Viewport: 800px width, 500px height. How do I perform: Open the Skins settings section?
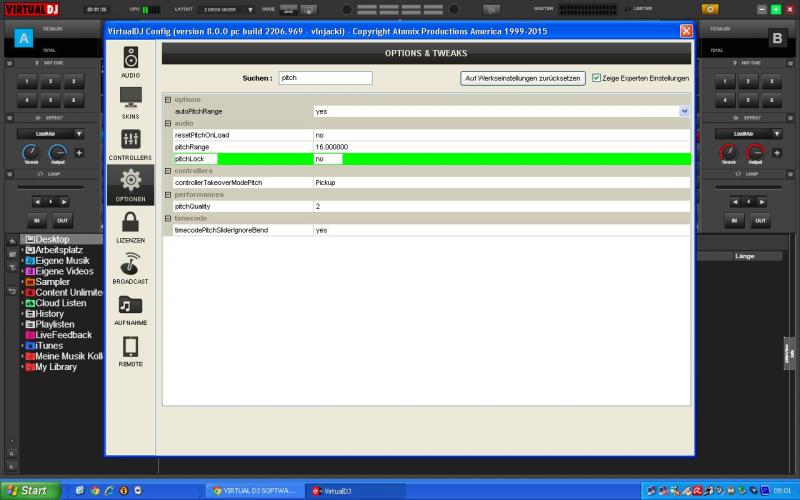tap(130, 103)
